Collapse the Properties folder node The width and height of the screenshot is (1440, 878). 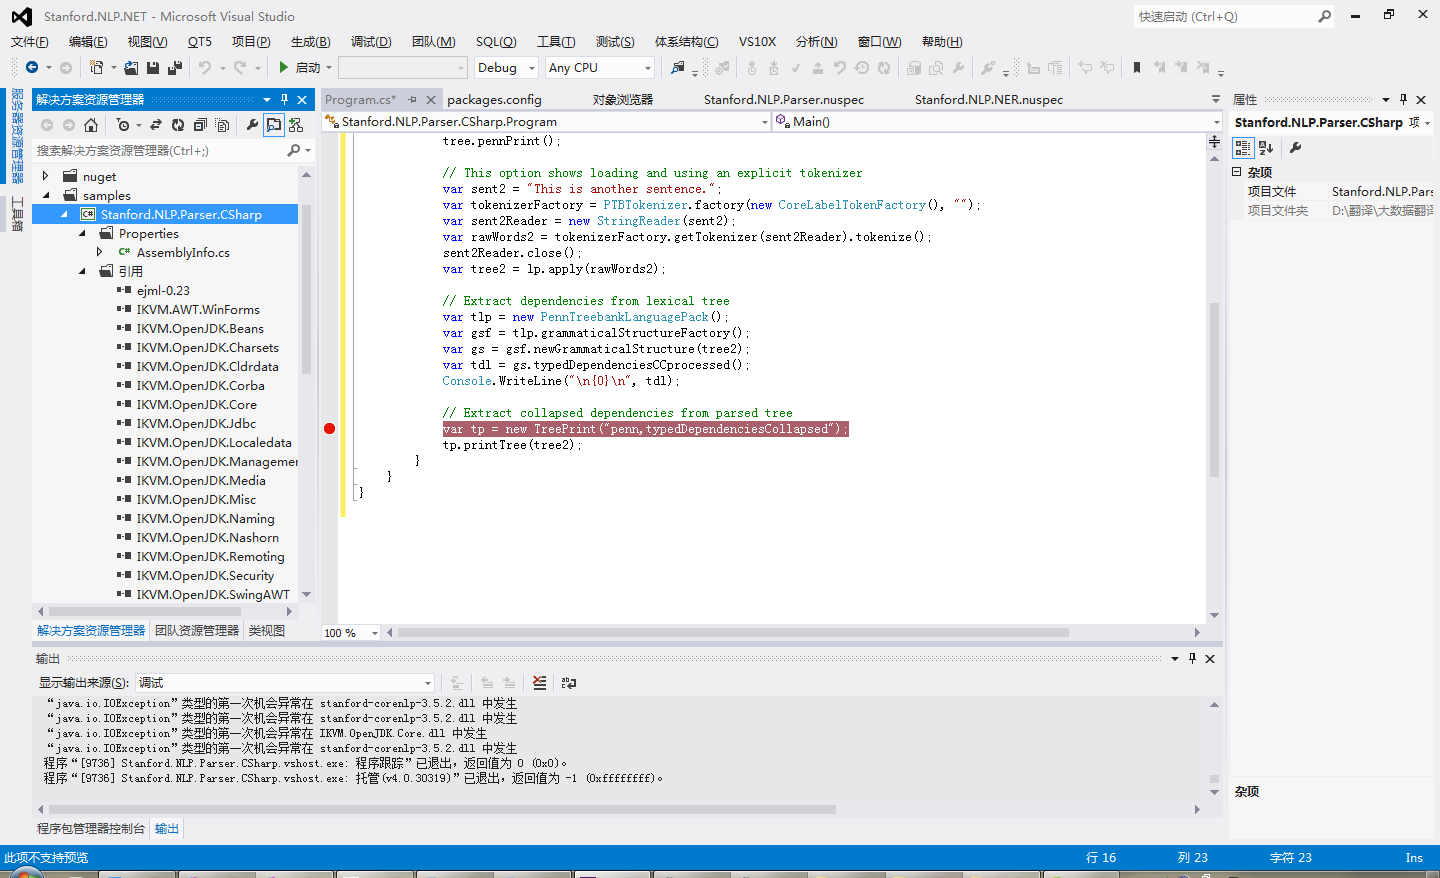pos(83,233)
